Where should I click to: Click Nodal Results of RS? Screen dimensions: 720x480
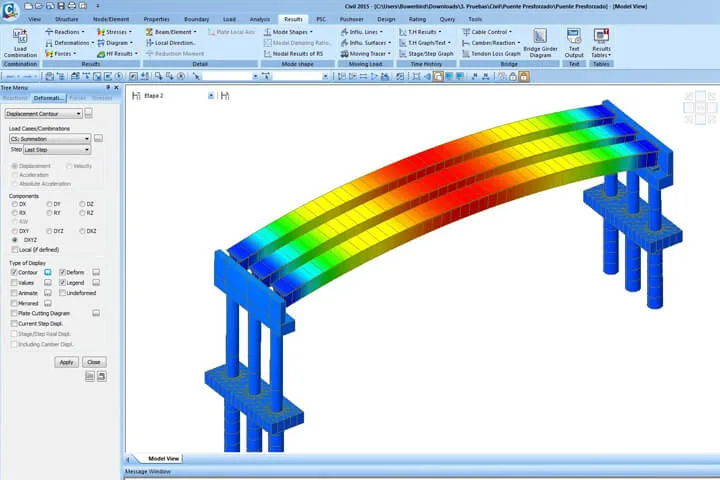[293, 54]
